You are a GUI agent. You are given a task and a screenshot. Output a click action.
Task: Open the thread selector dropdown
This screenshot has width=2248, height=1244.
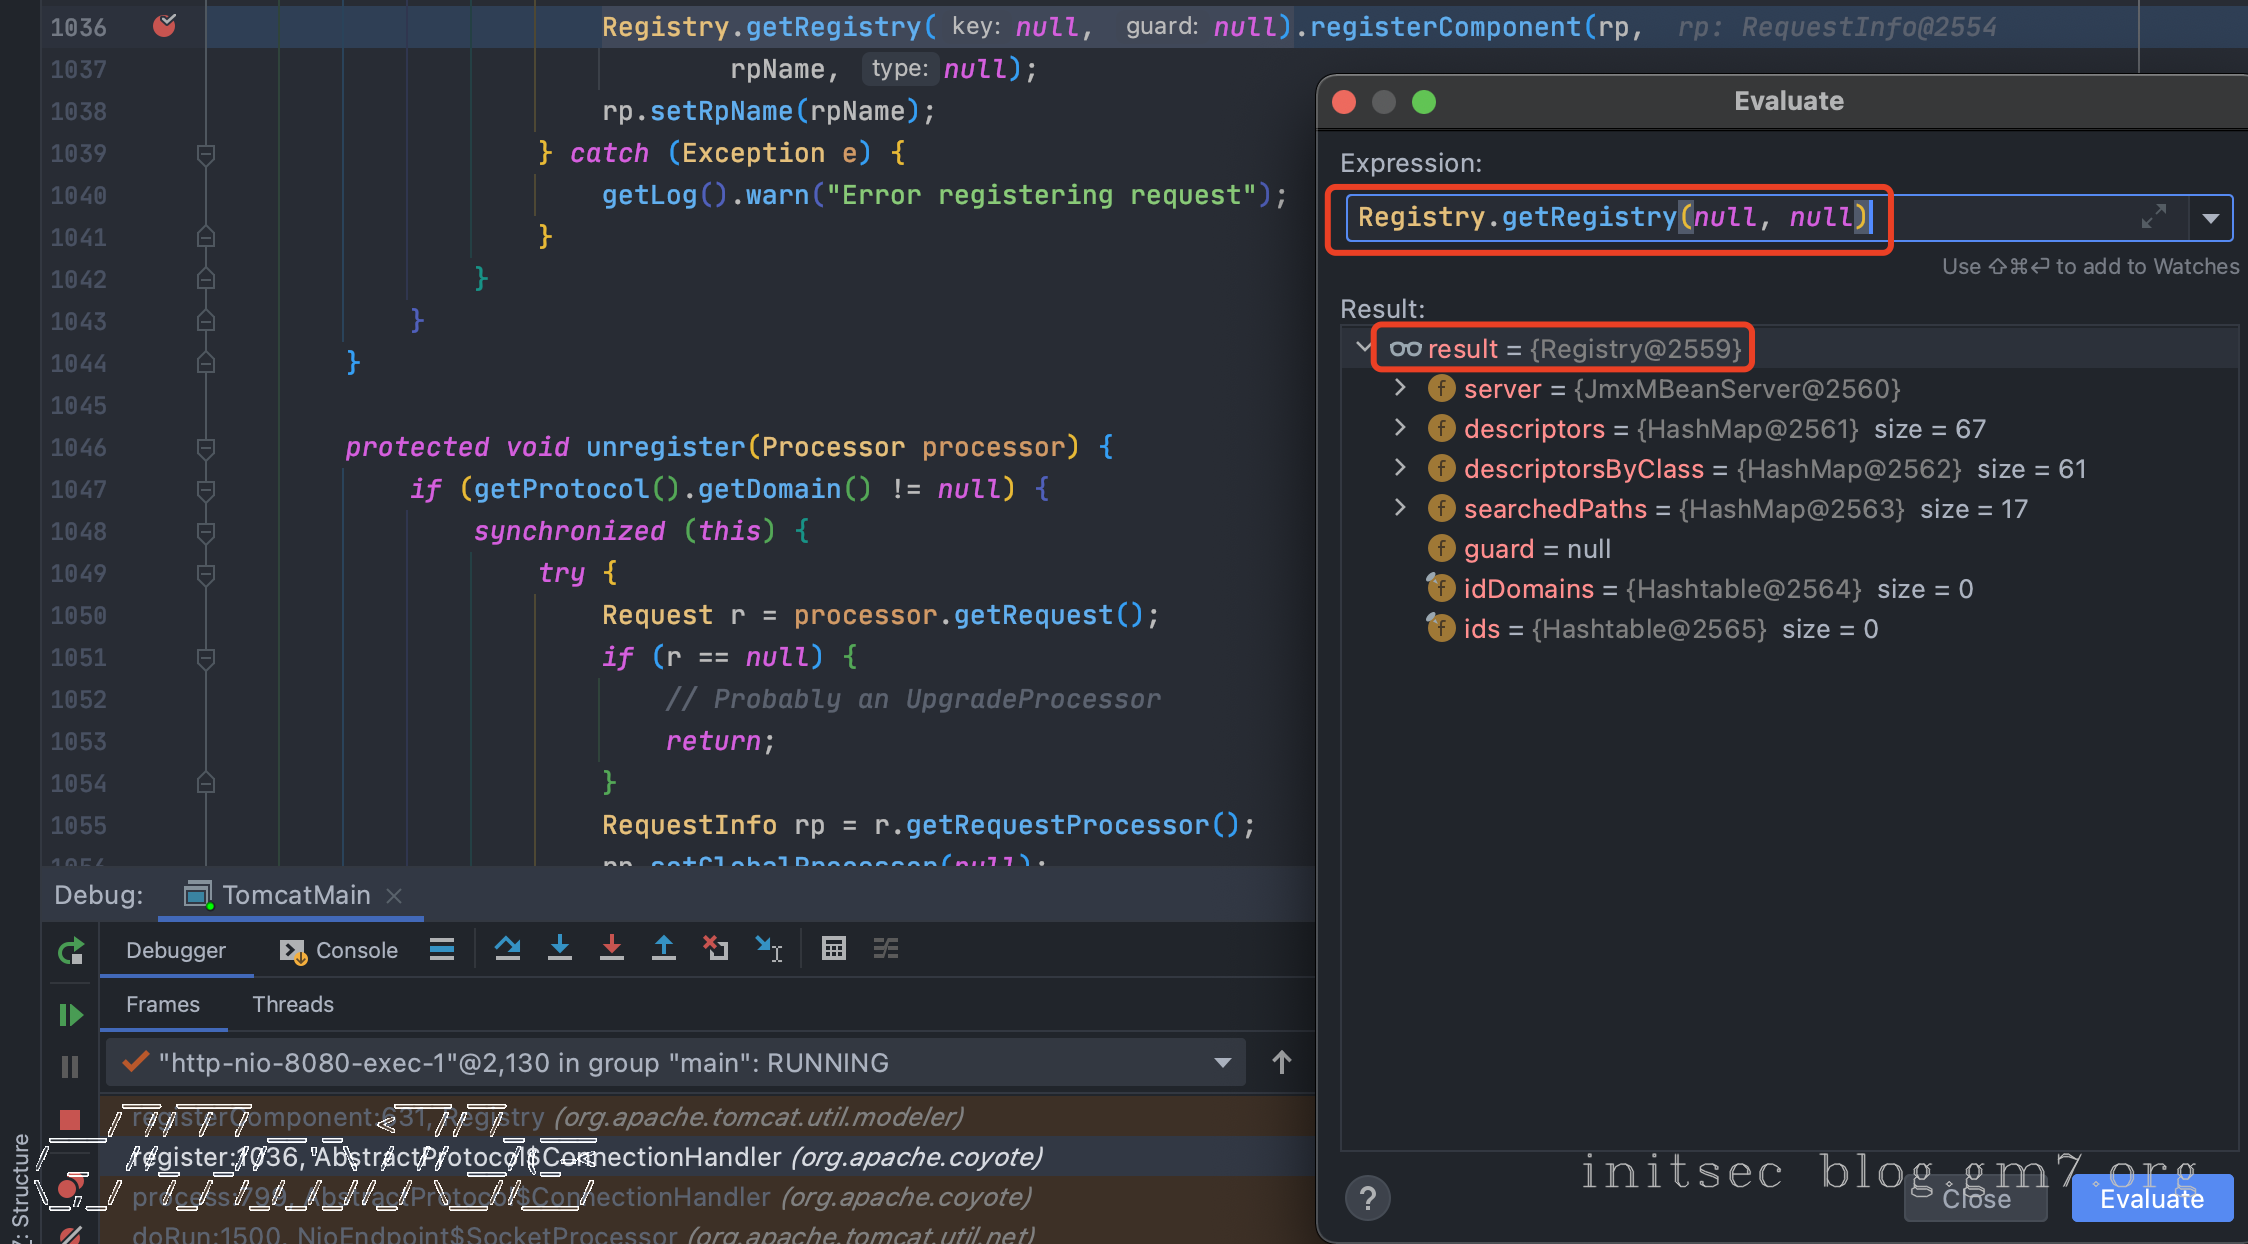click(1222, 1062)
